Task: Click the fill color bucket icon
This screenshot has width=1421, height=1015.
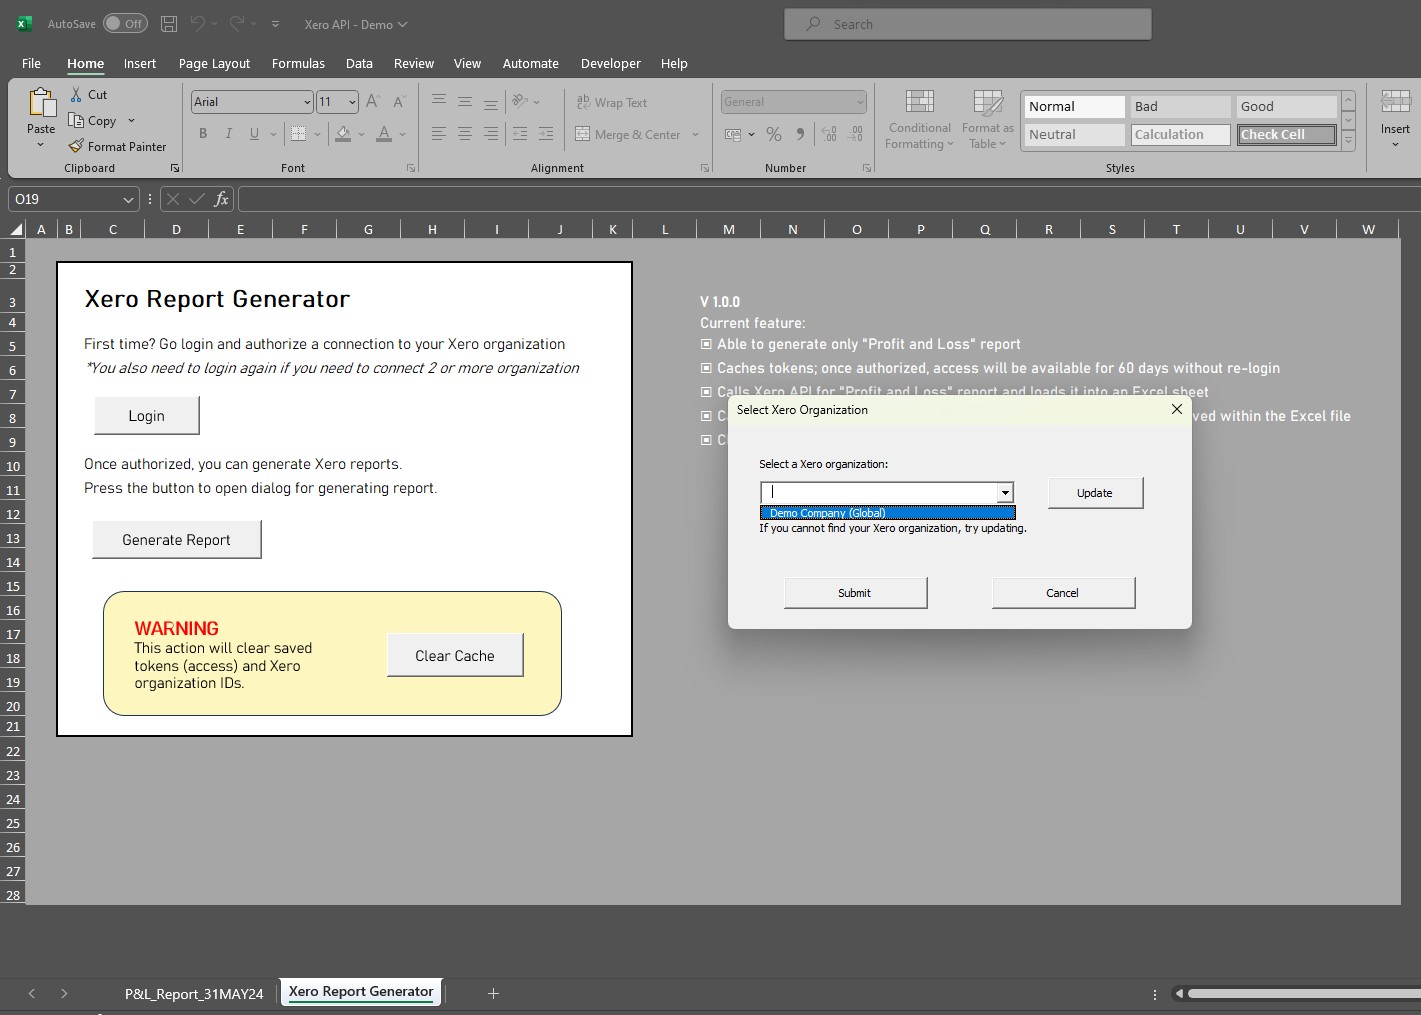Action: [343, 133]
